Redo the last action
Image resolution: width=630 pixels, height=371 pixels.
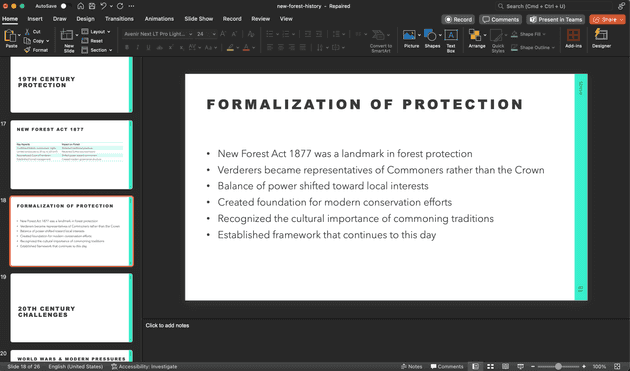point(120,6)
